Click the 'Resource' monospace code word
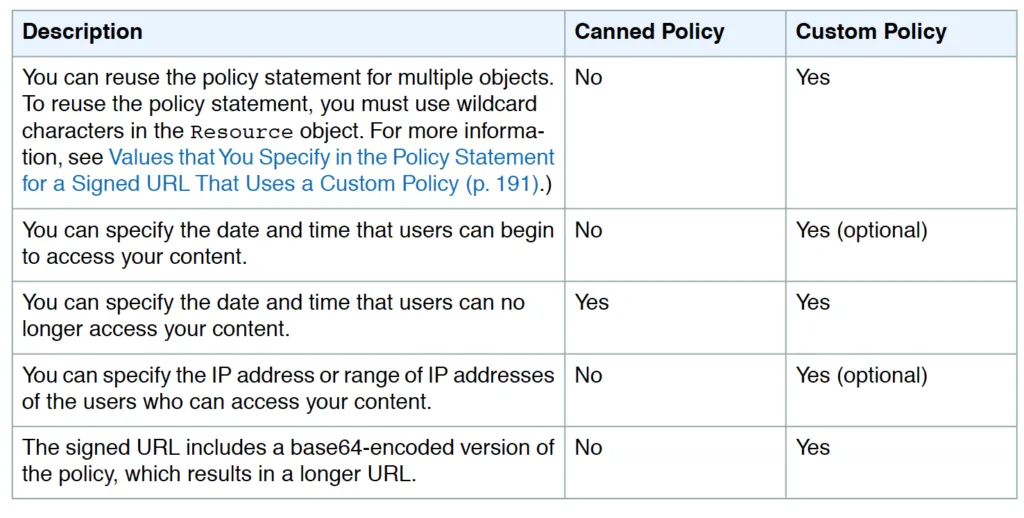Screen dimensions: 1024x518 tap(242, 132)
